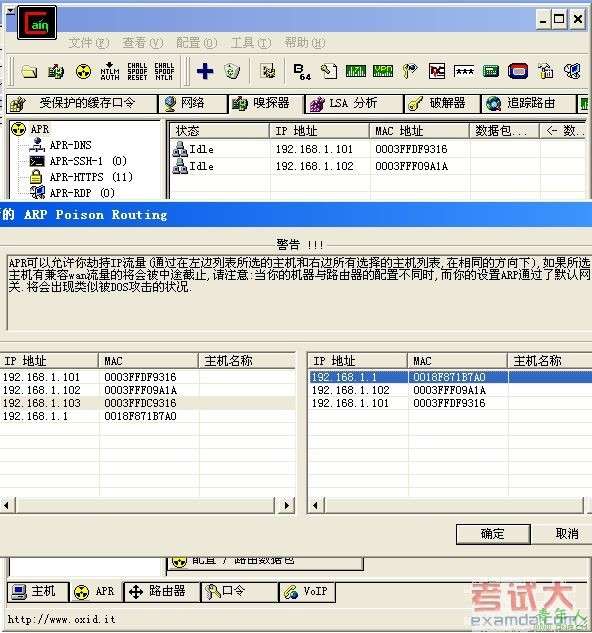Image resolution: width=592 pixels, height=633 pixels.
Task: Click the red-blue rounded box toolbar icon
Action: click(x=518, y=71)
